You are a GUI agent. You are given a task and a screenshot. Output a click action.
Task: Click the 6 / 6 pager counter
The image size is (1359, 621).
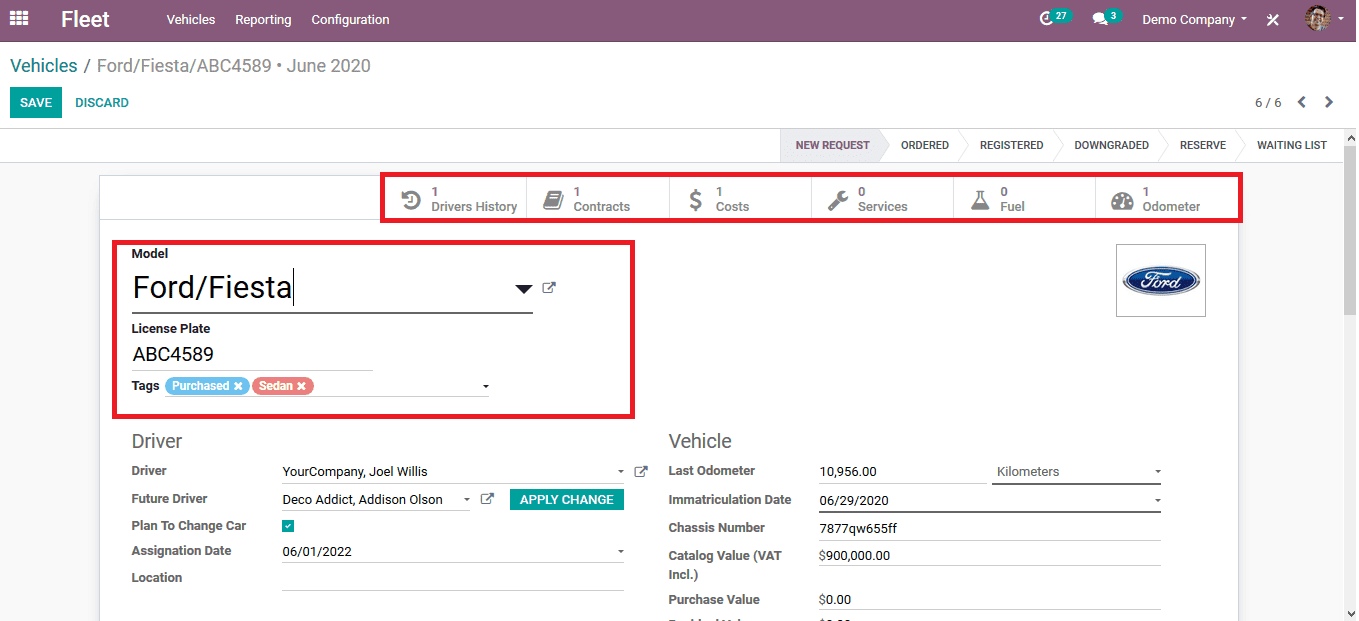click(1268, 103)
